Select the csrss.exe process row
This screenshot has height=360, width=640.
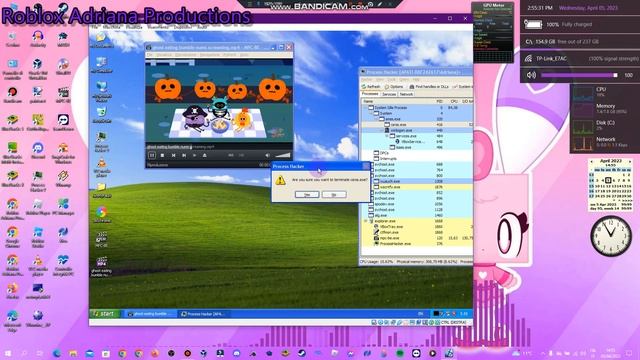pyautogui.click(x=416, y=124)
